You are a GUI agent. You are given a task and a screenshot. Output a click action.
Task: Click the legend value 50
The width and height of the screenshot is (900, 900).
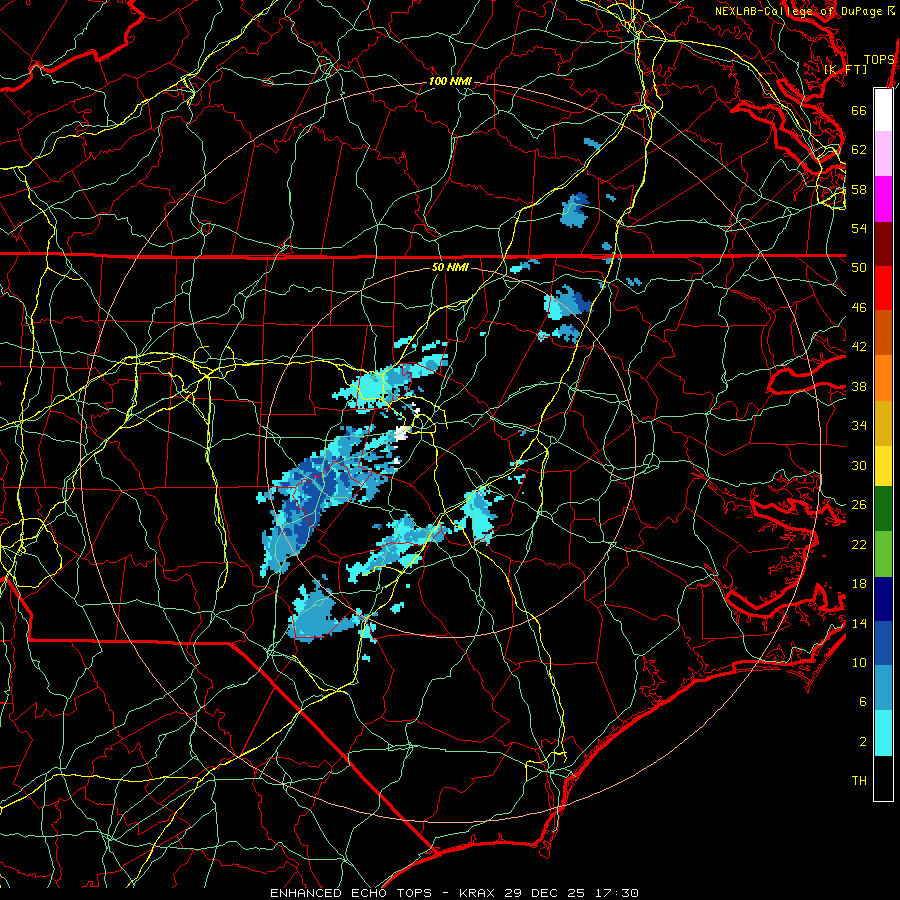click(859, 268)
